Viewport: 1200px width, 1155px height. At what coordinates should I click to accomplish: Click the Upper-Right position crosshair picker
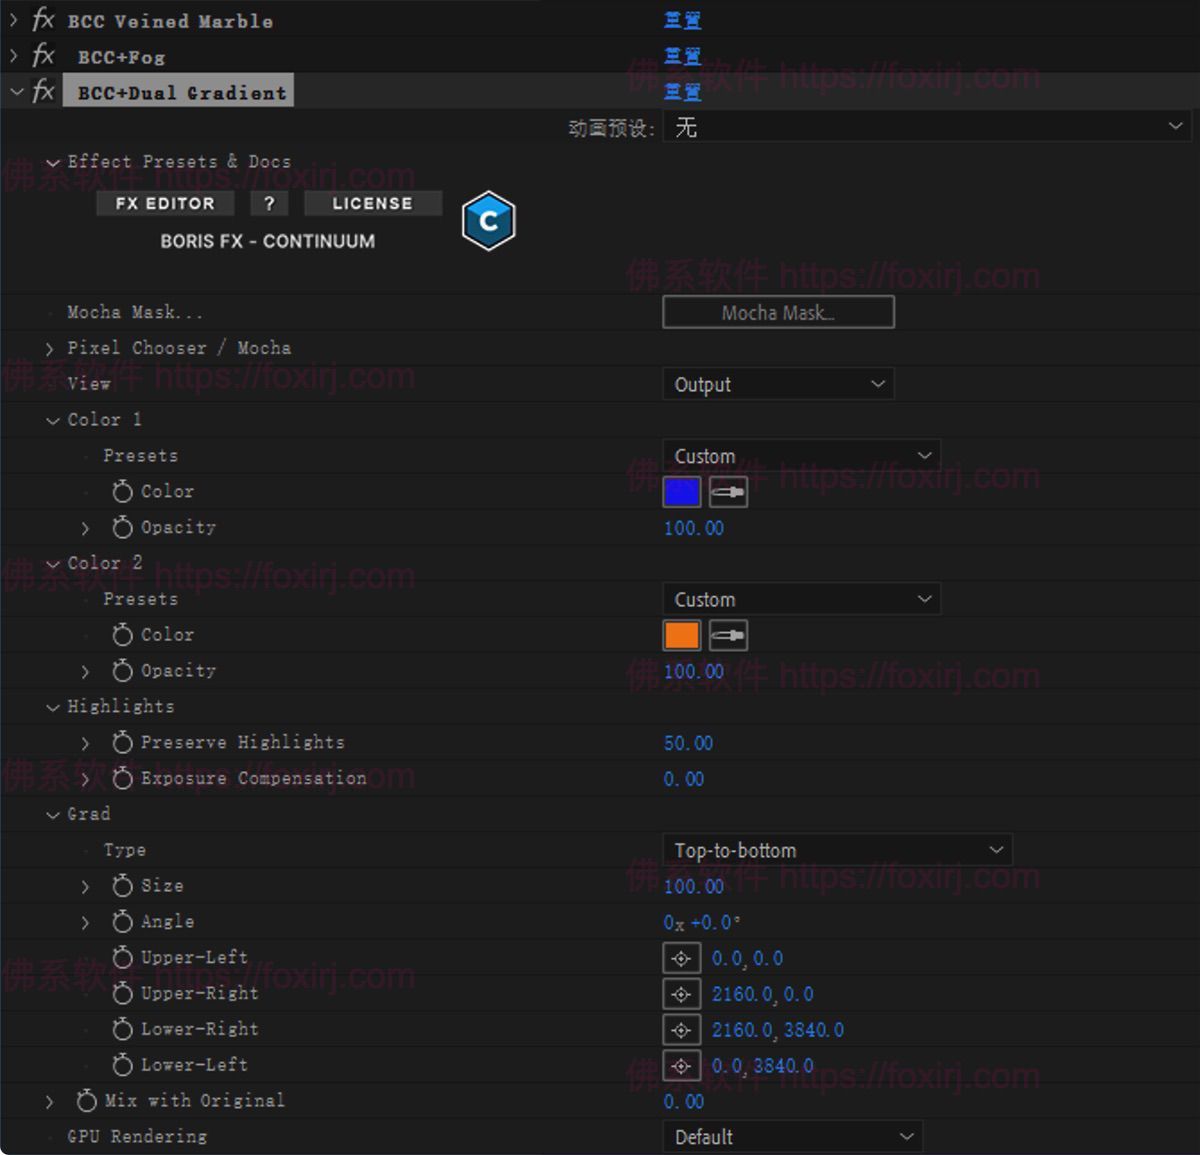pos(681,993)
